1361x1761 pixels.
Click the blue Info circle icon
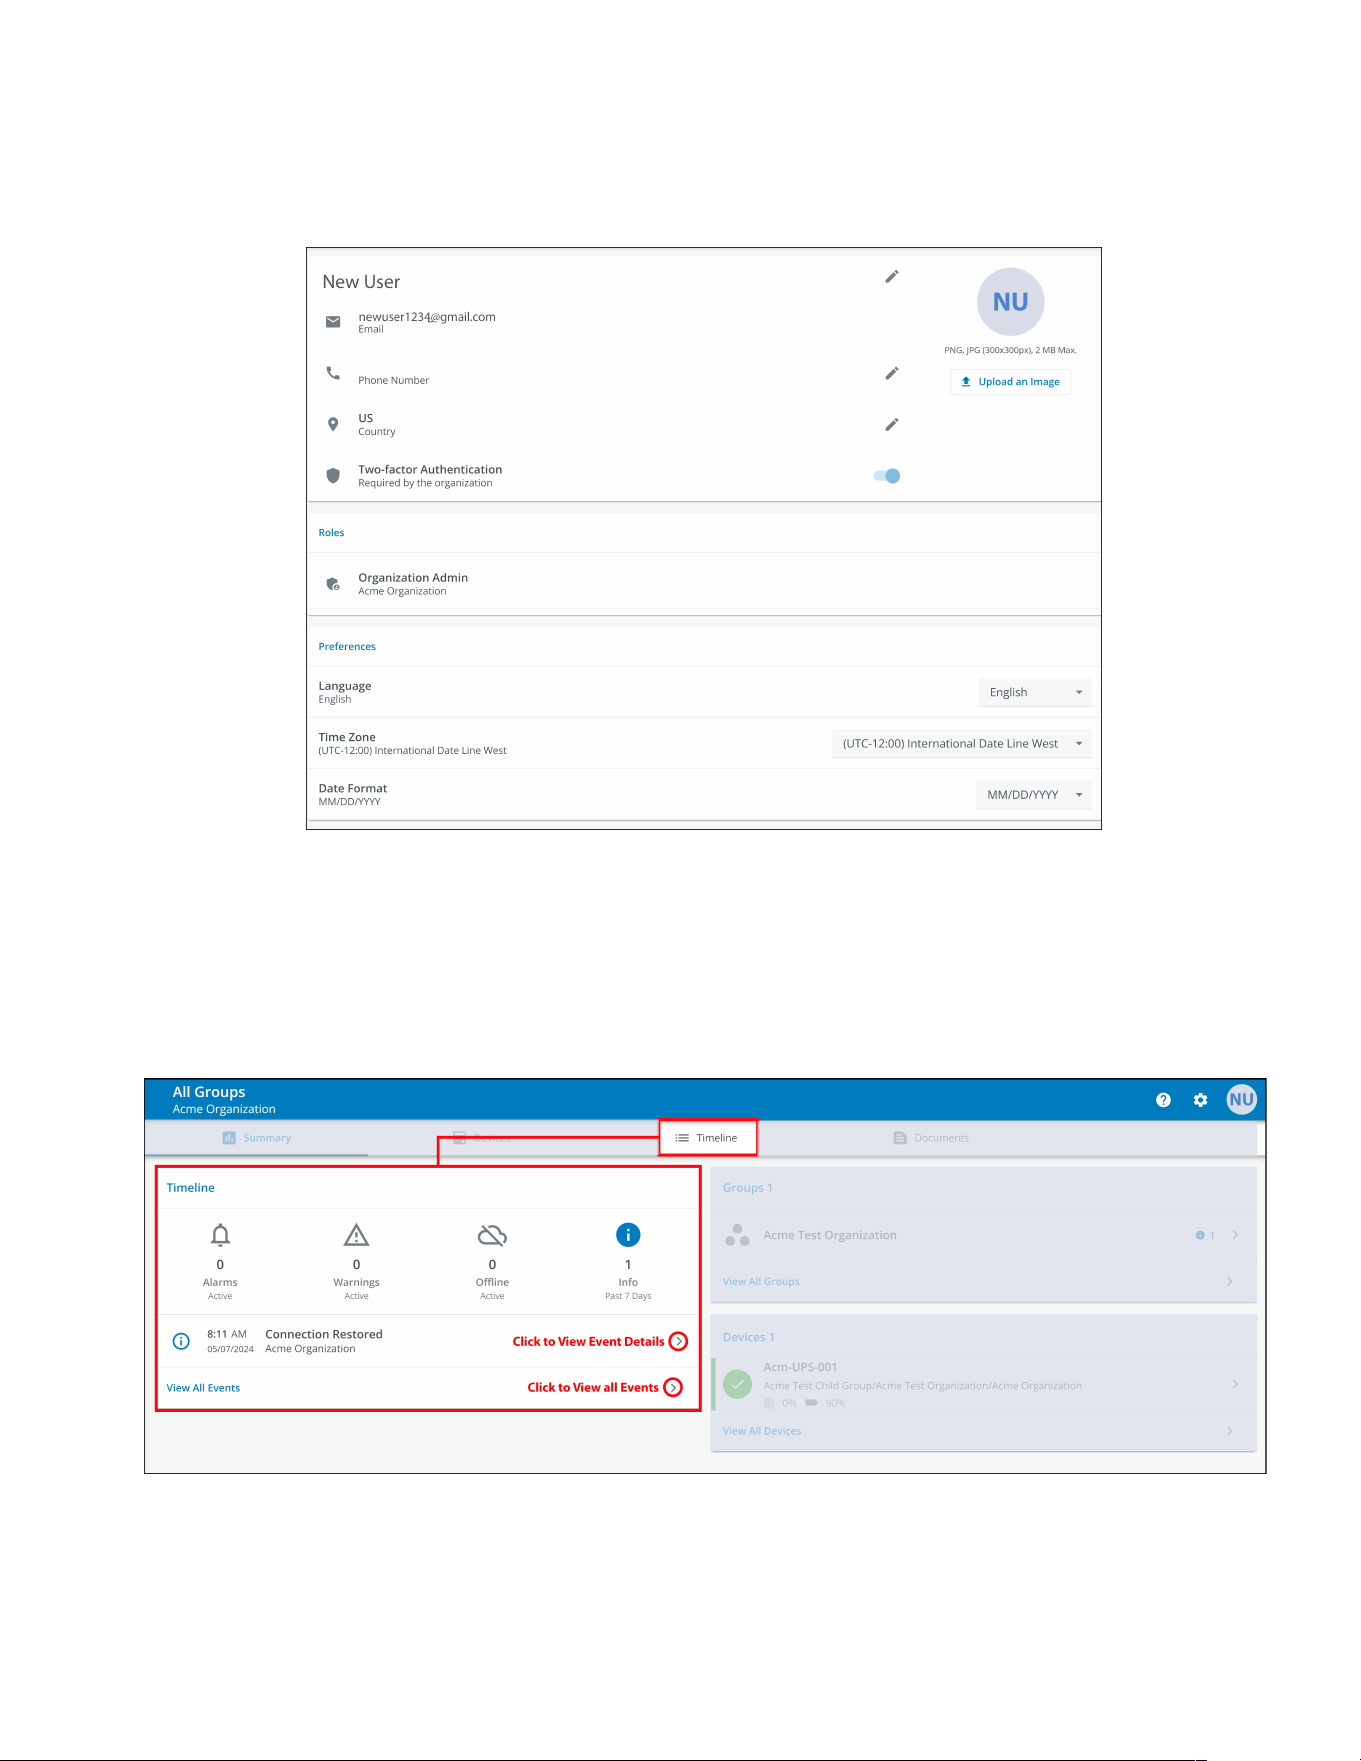pyautogui.click(x=628, y=1235)
